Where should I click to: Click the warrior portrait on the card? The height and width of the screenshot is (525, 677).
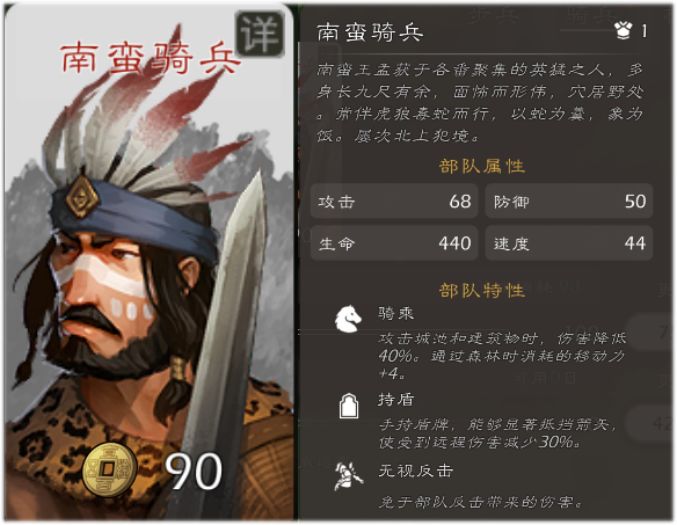149,276
